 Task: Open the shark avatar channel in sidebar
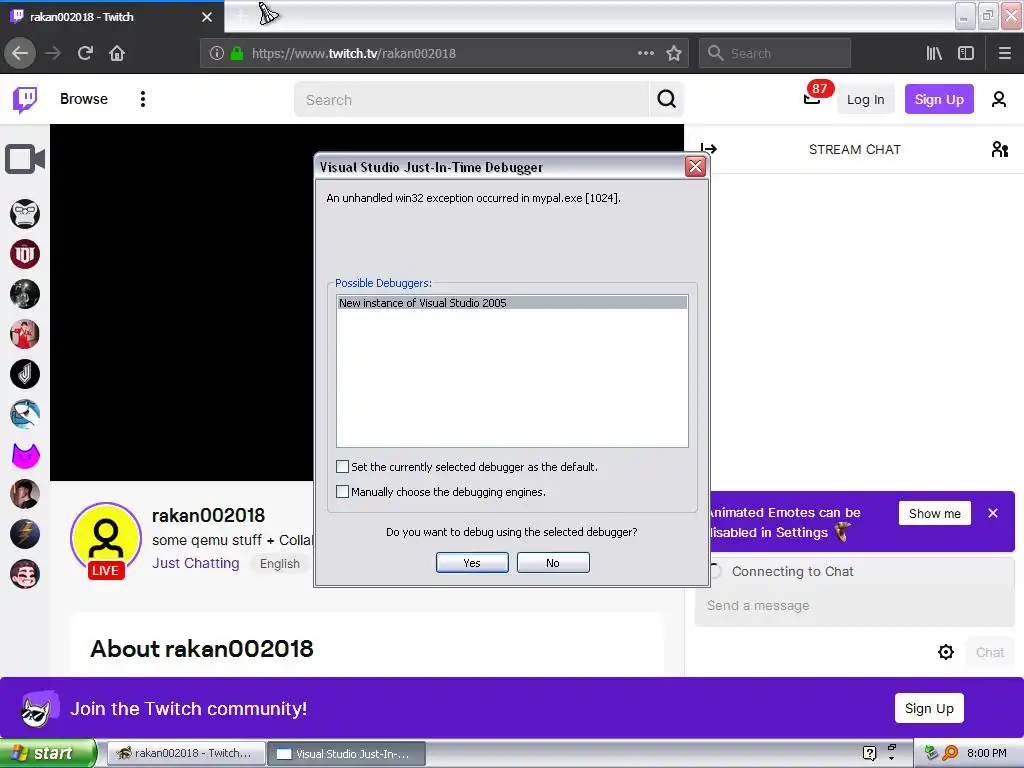[25, 414]
